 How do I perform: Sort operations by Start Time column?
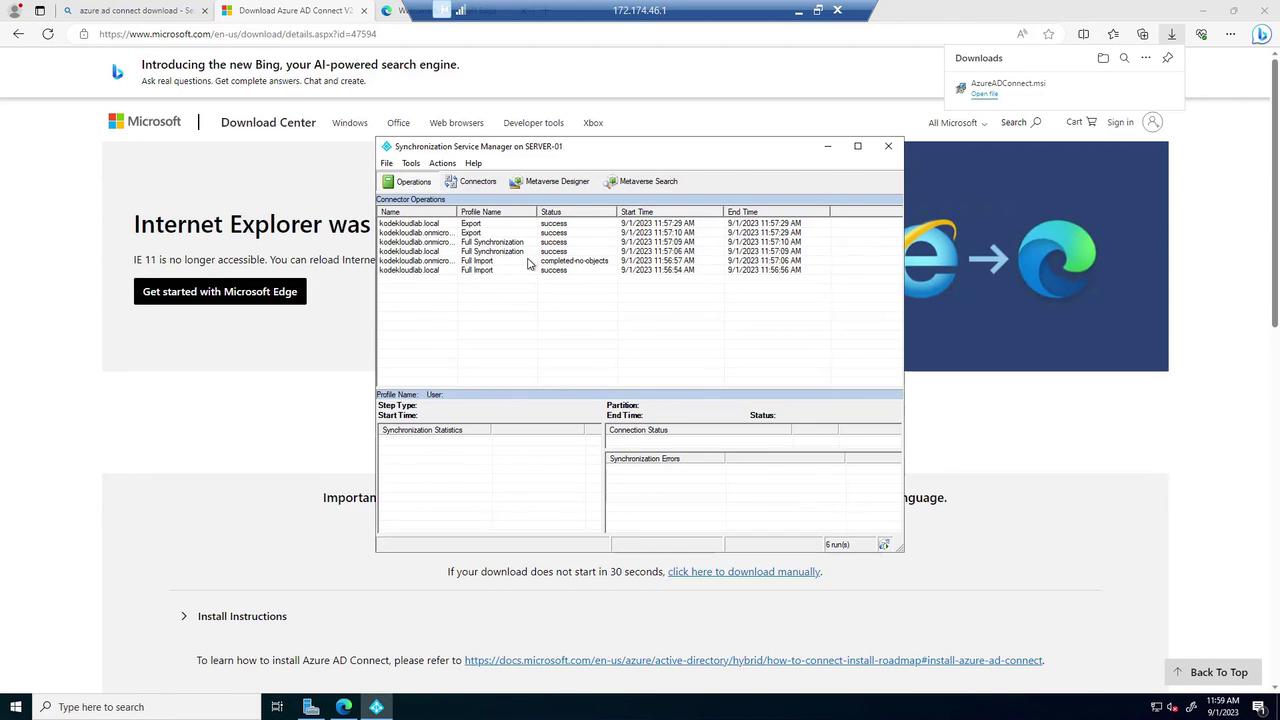[670, 212]
